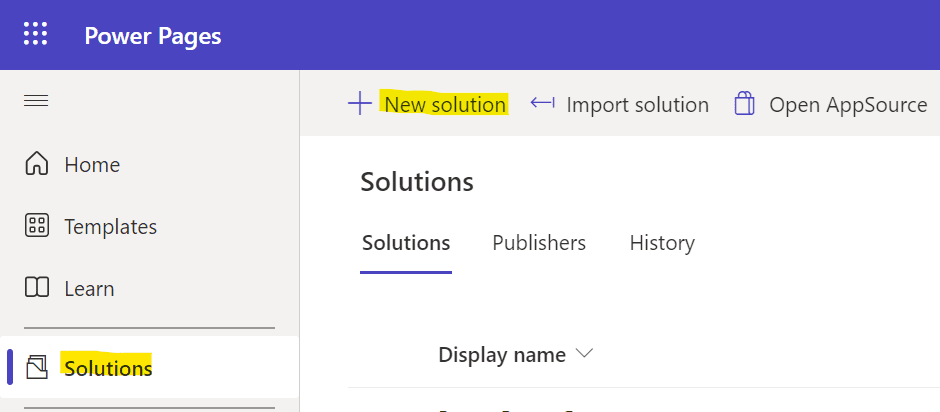940x412 pixels.
Task: Click the Power Pages title
Action: point(153,36)
